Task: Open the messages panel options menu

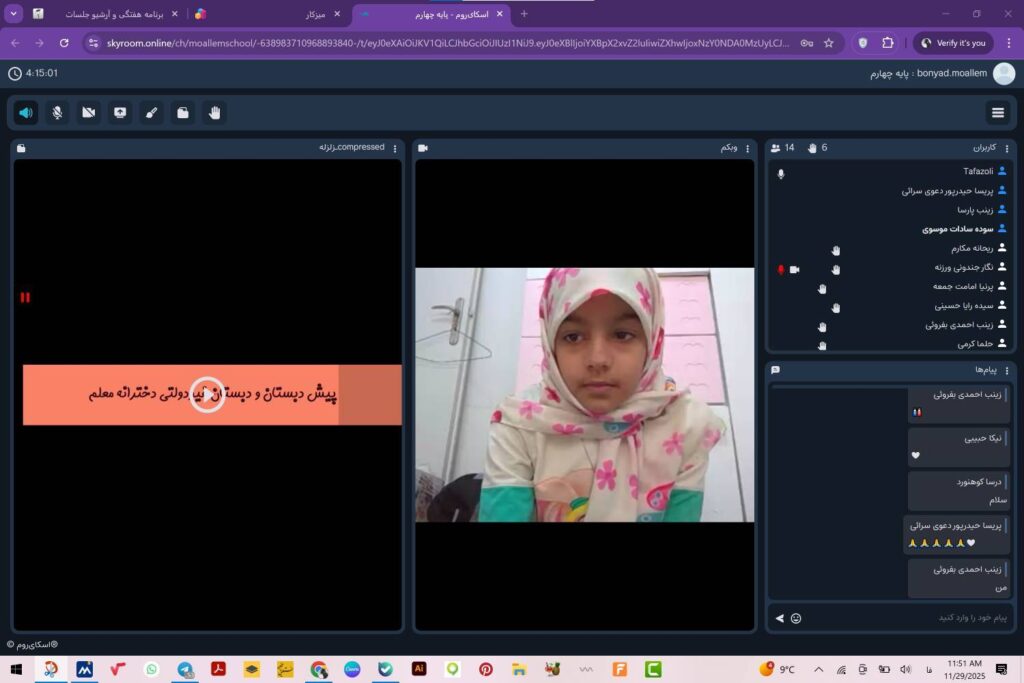Action: tap(1007, 370)
